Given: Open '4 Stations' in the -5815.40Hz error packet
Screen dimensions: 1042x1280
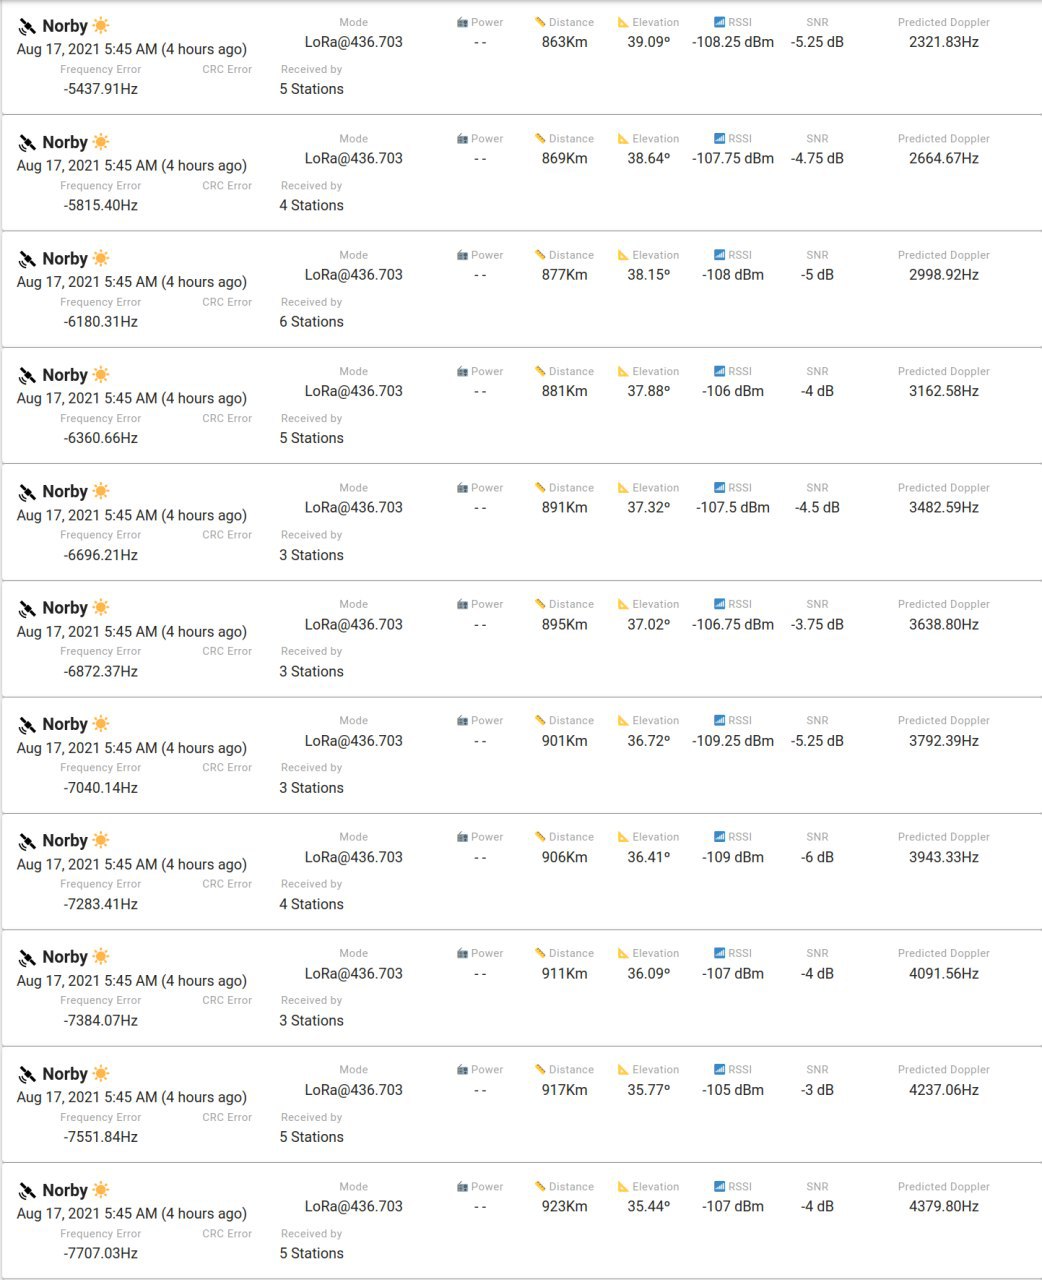Looking at the screenshot, I should click(x=311, y=205).
